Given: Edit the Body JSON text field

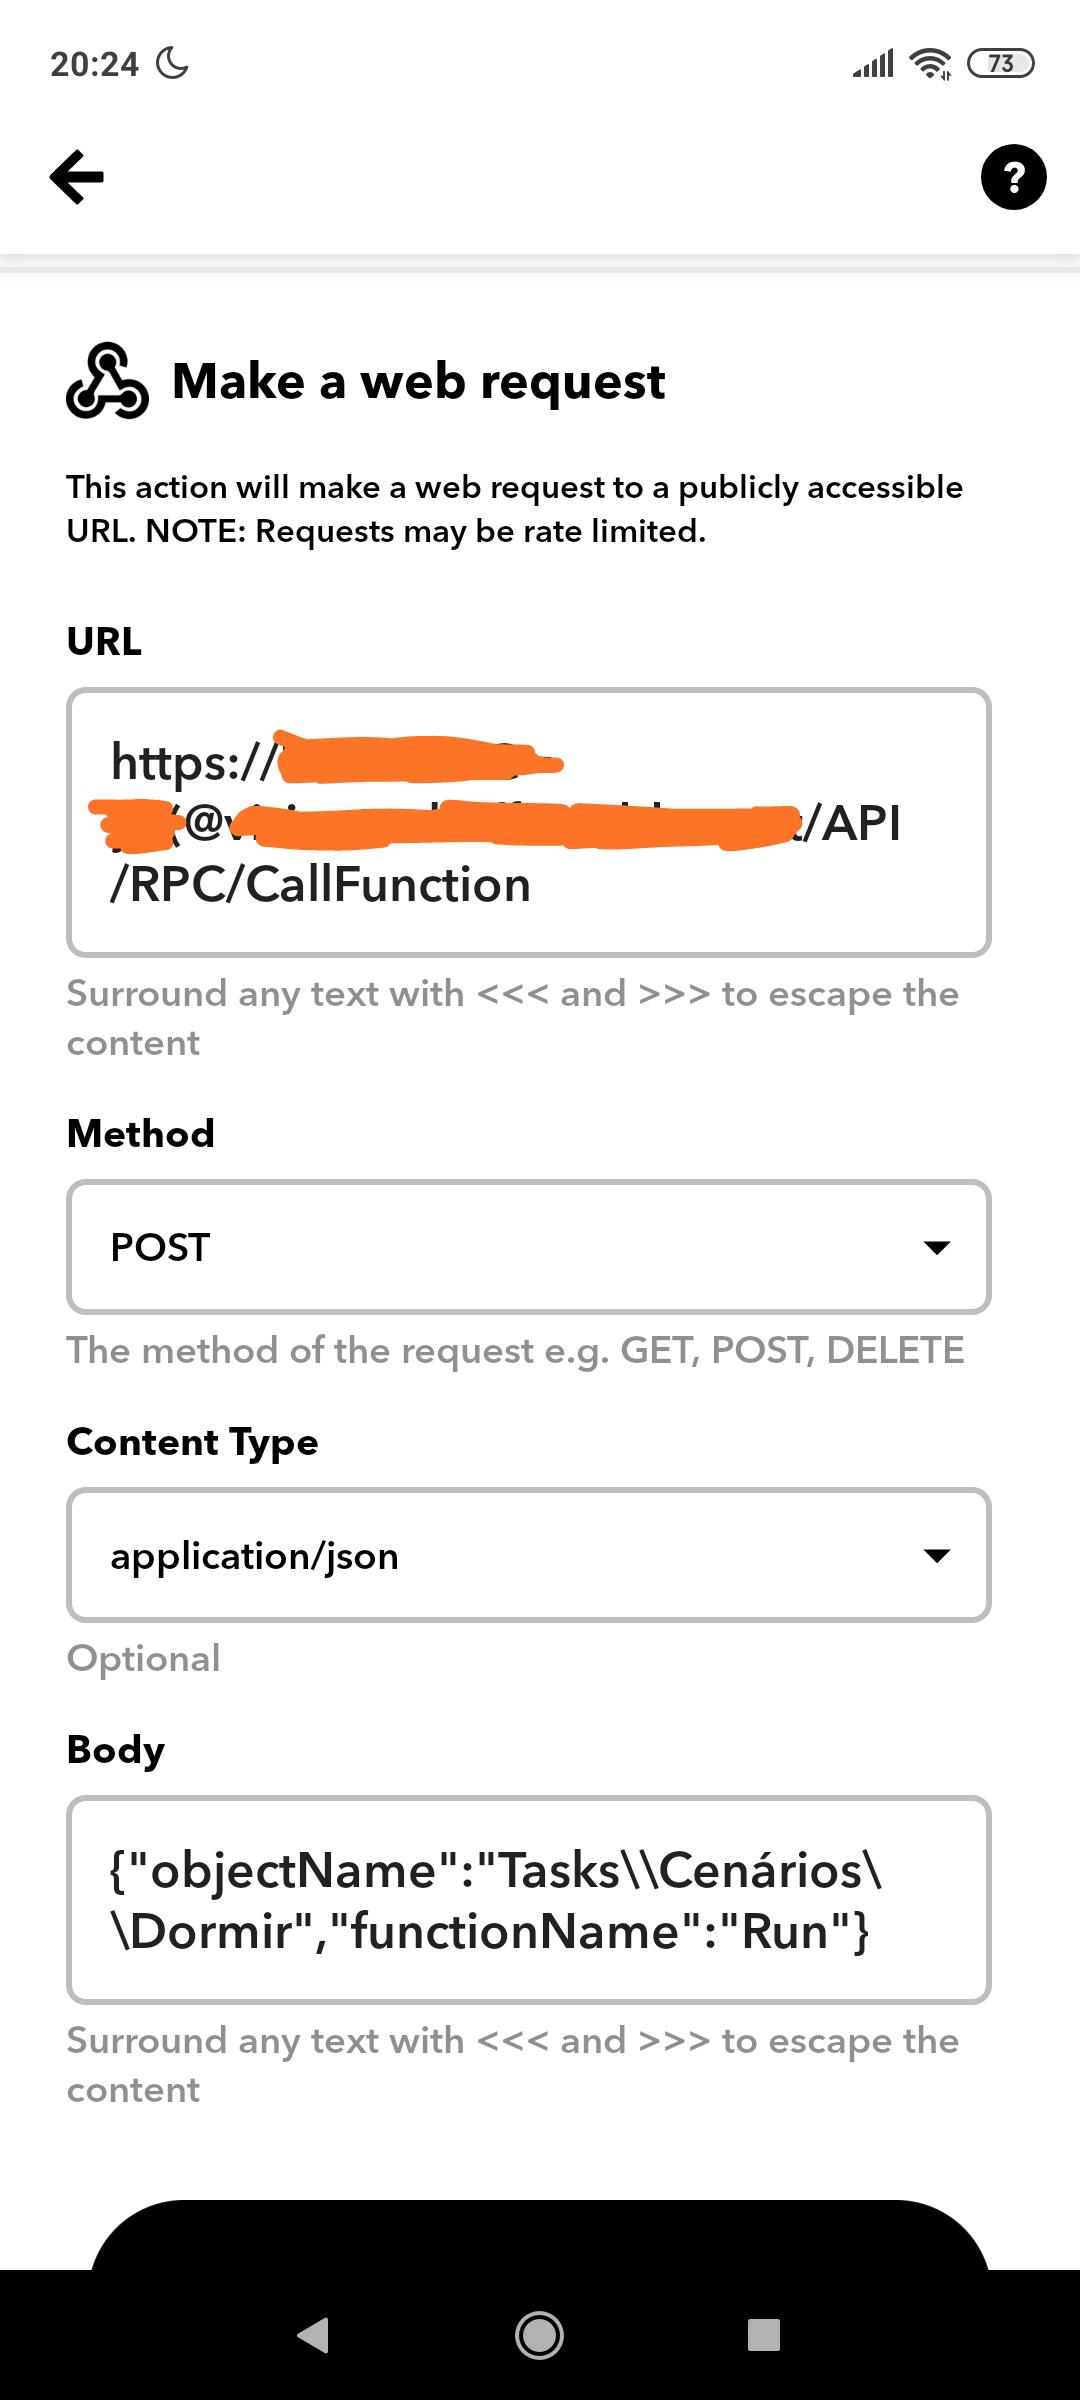Looking at the screenshot, I should click(528, 1900).
